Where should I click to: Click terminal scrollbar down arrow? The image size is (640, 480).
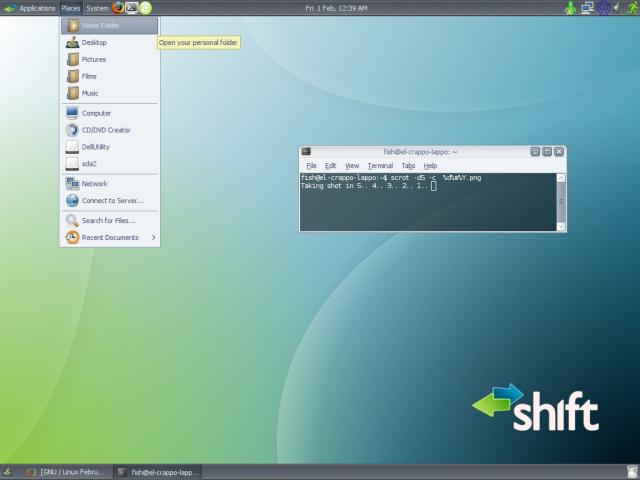tap(561, 227)
